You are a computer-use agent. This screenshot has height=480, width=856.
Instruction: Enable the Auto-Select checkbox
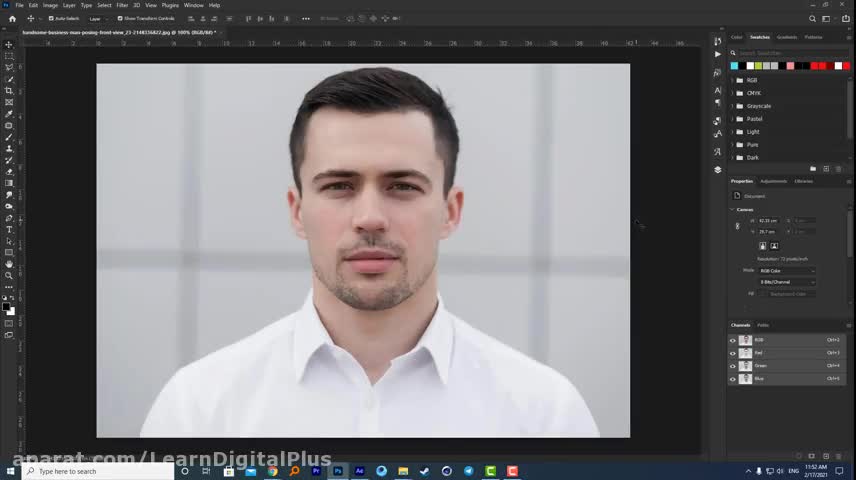click(50, 18)
